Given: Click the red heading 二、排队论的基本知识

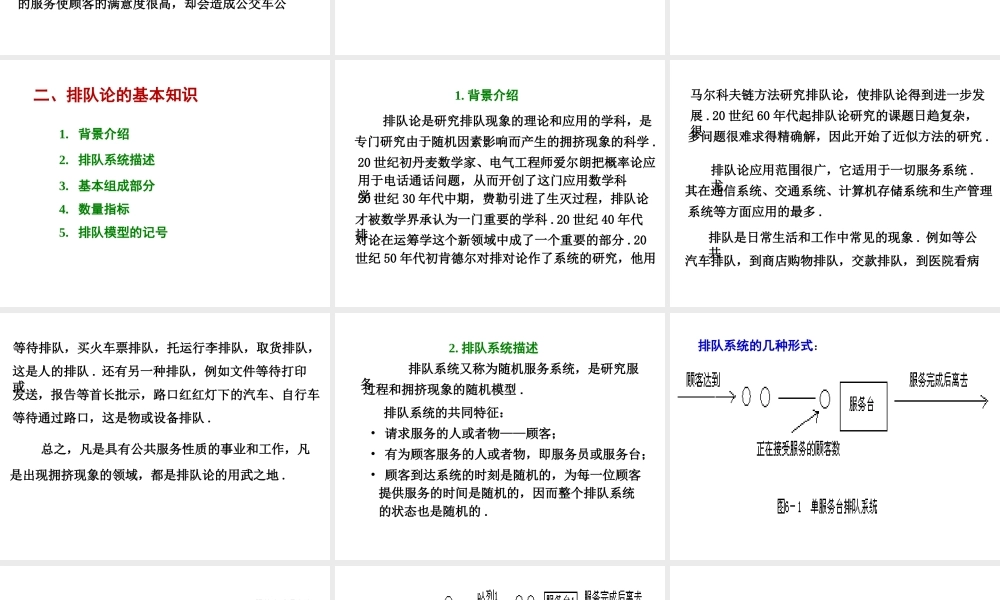Looking at the screenshot, I should [x=117, y=94].
